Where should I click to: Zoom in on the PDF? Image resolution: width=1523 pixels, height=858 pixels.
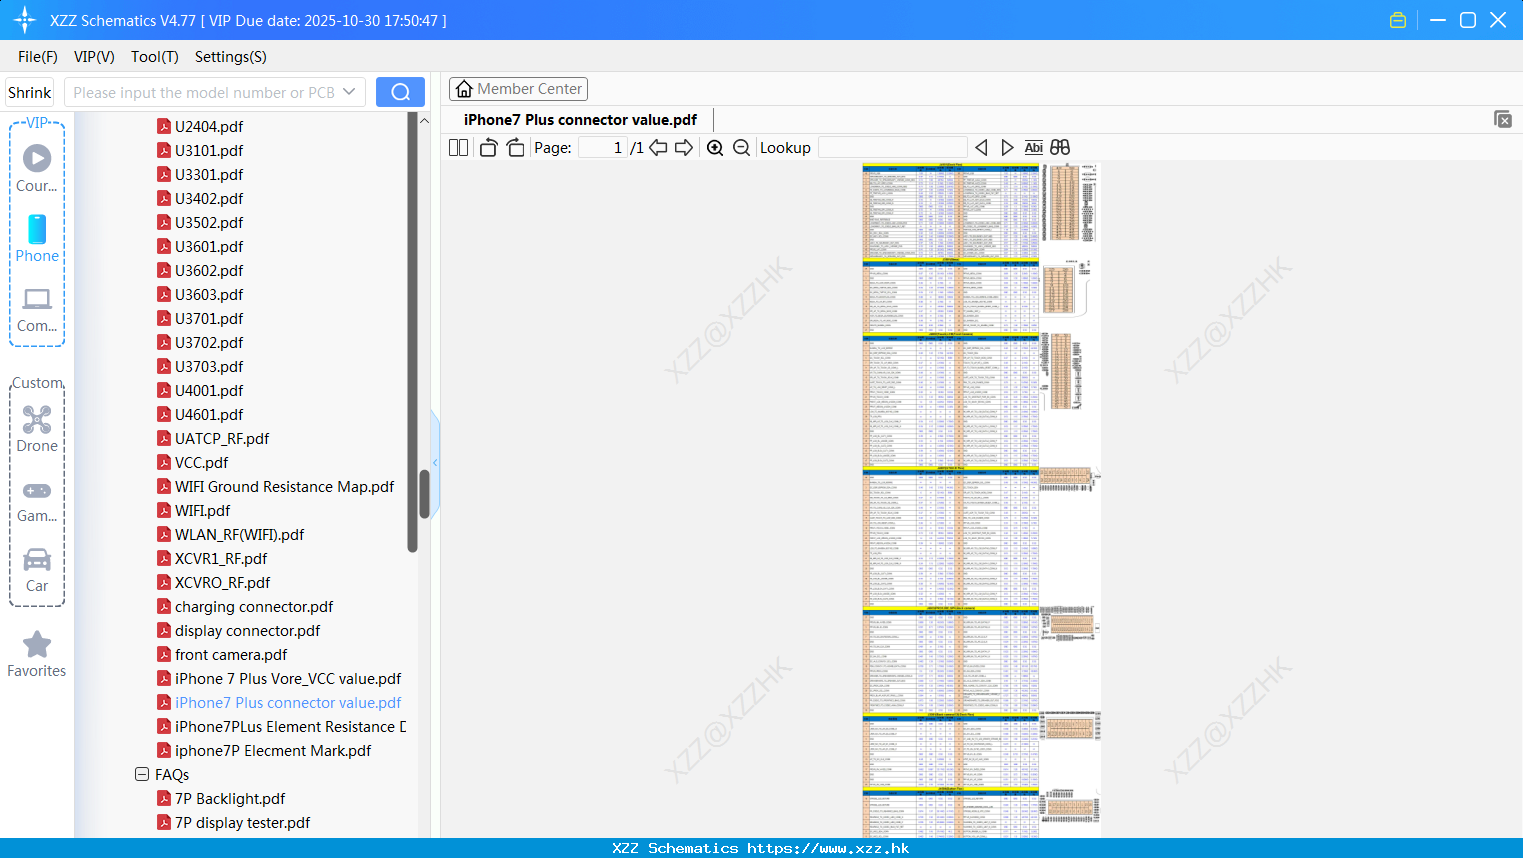click(x=715, y=147)
